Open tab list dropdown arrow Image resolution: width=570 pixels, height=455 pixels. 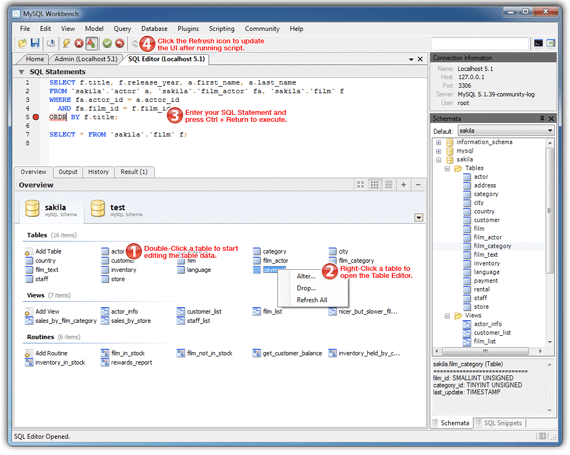click(411, 59)
